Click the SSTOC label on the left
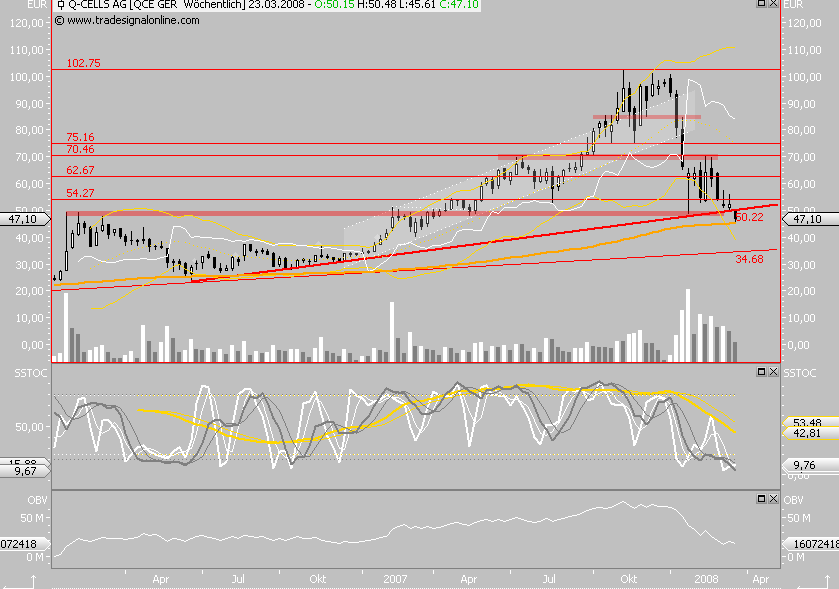The image size is (839, 589). [30, 373]
